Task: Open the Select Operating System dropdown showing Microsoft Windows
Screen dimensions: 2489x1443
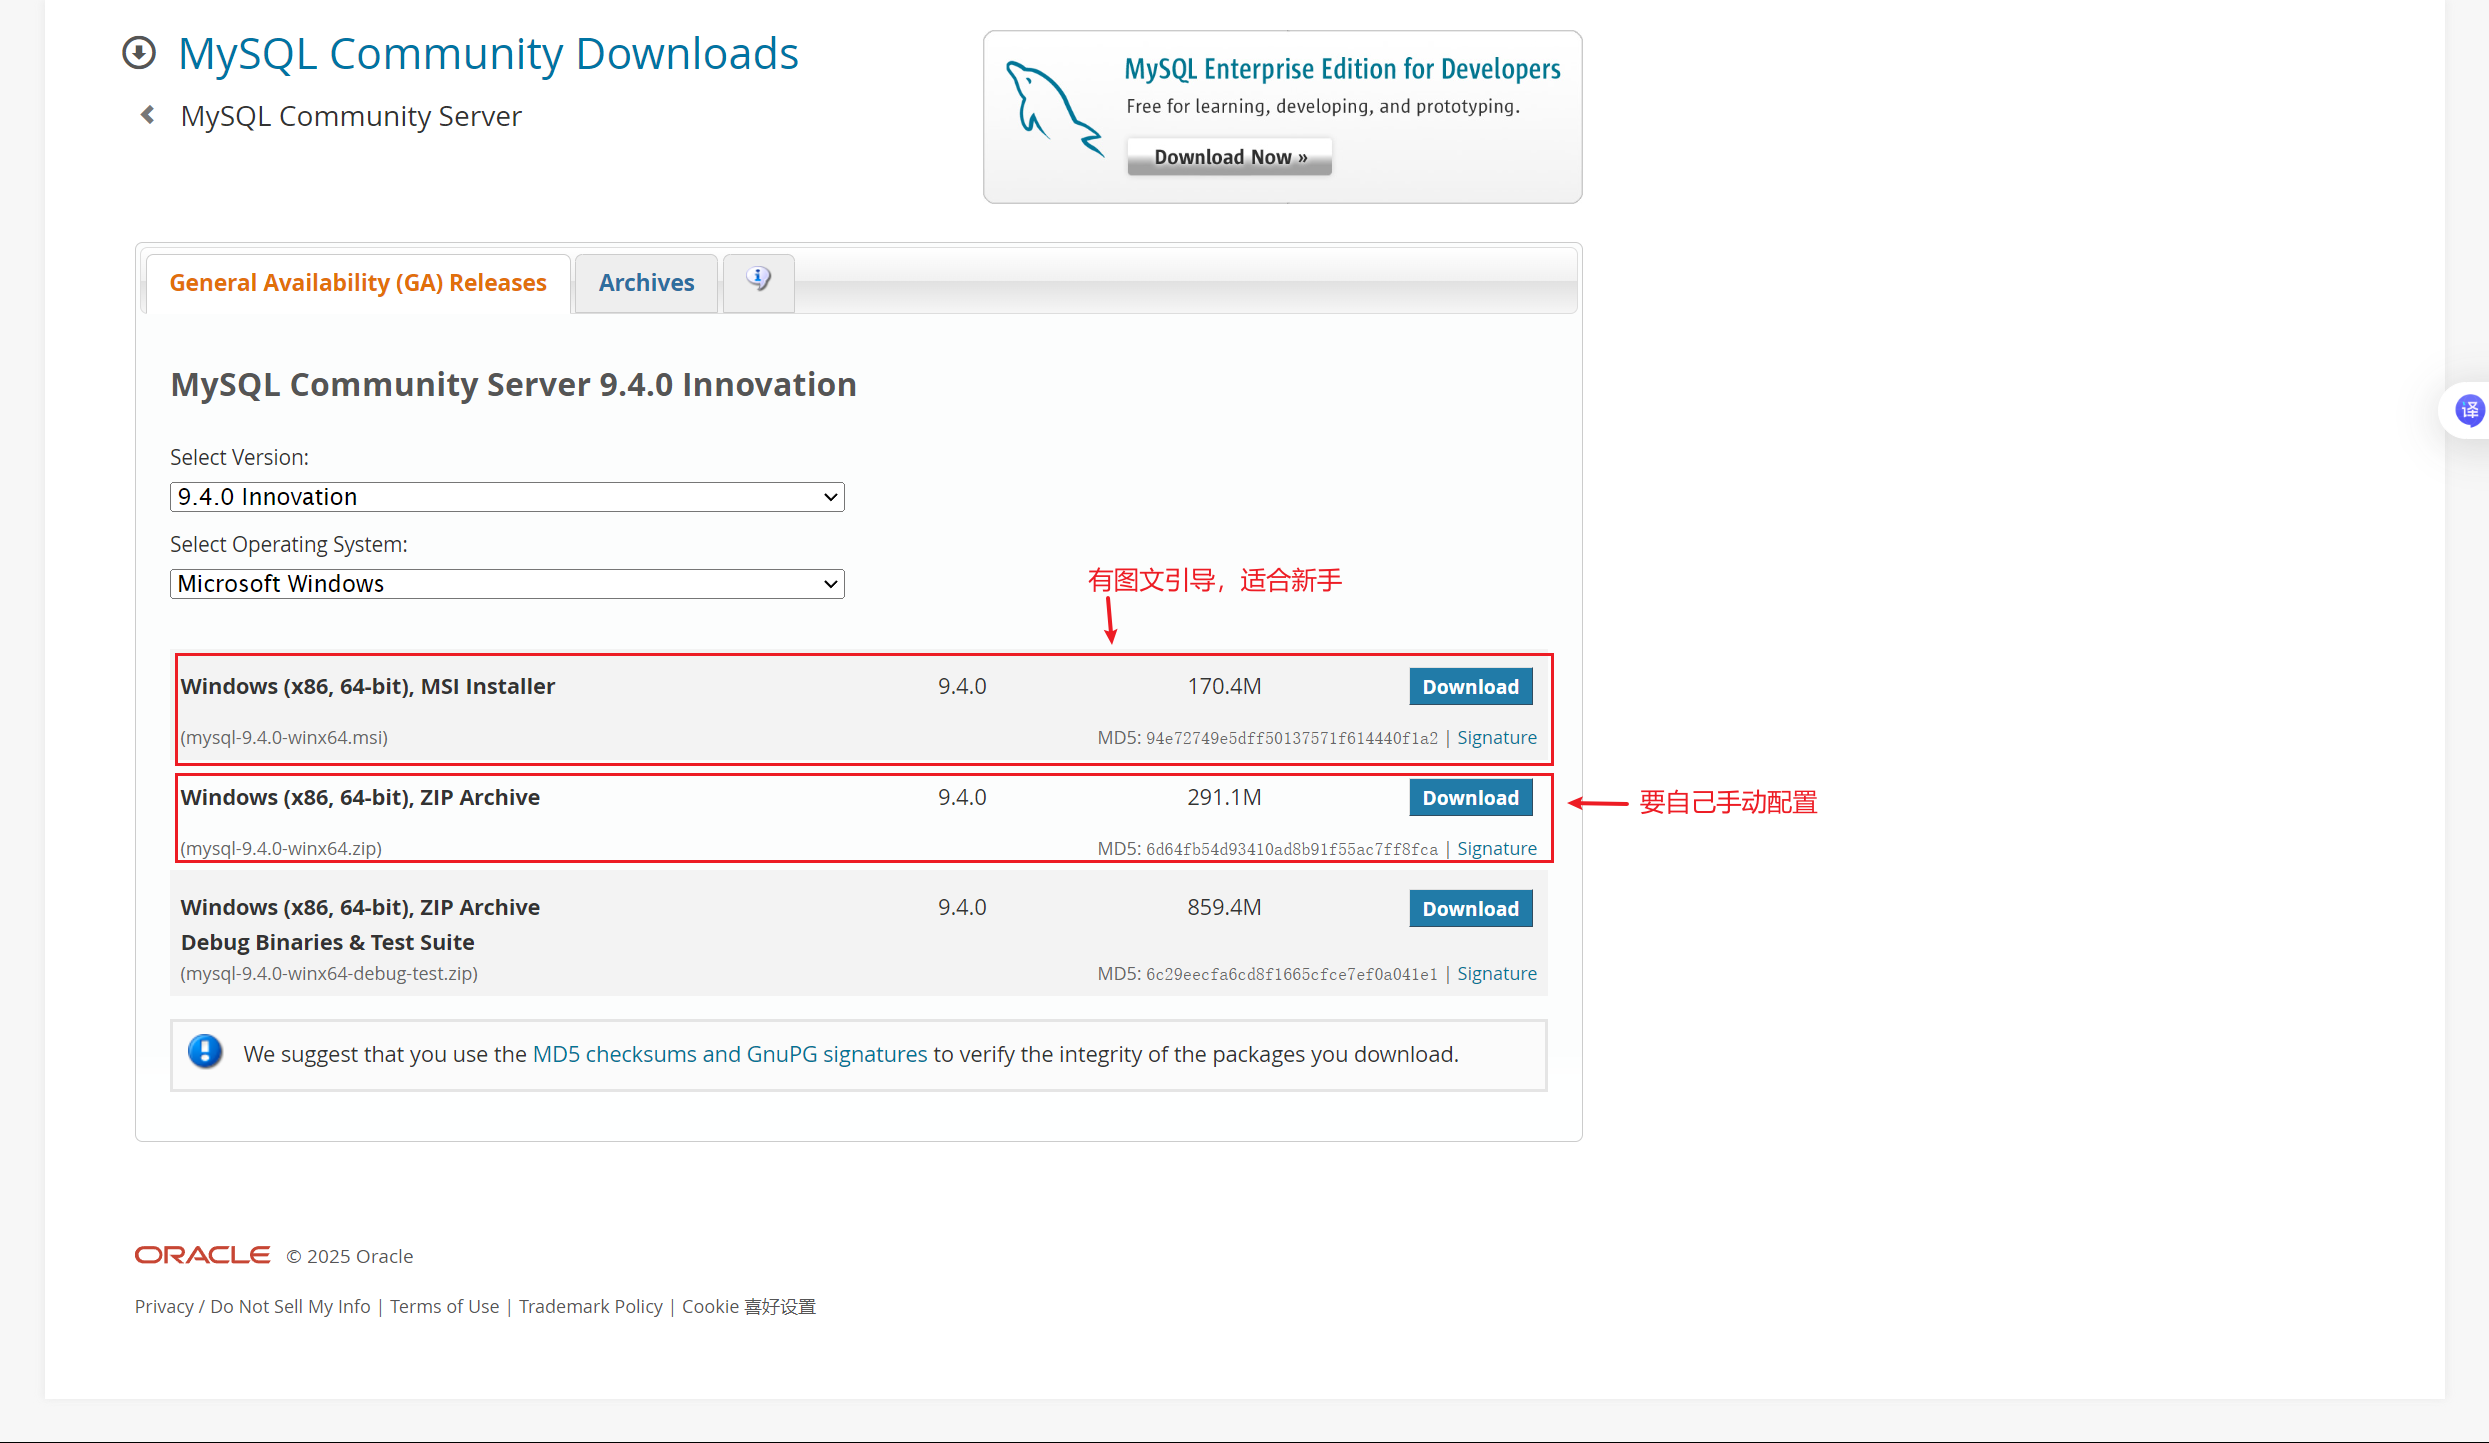Action: [507, 584]
